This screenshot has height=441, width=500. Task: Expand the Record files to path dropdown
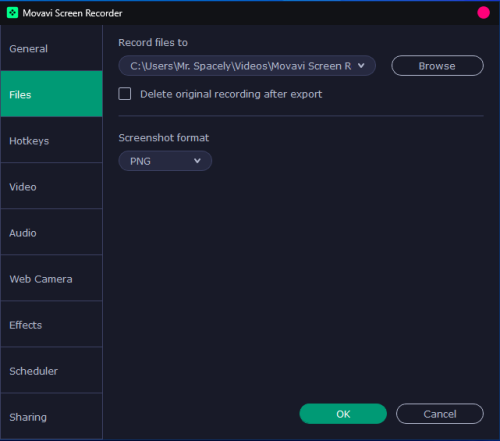pyautogui.click(x=247, y=66)
